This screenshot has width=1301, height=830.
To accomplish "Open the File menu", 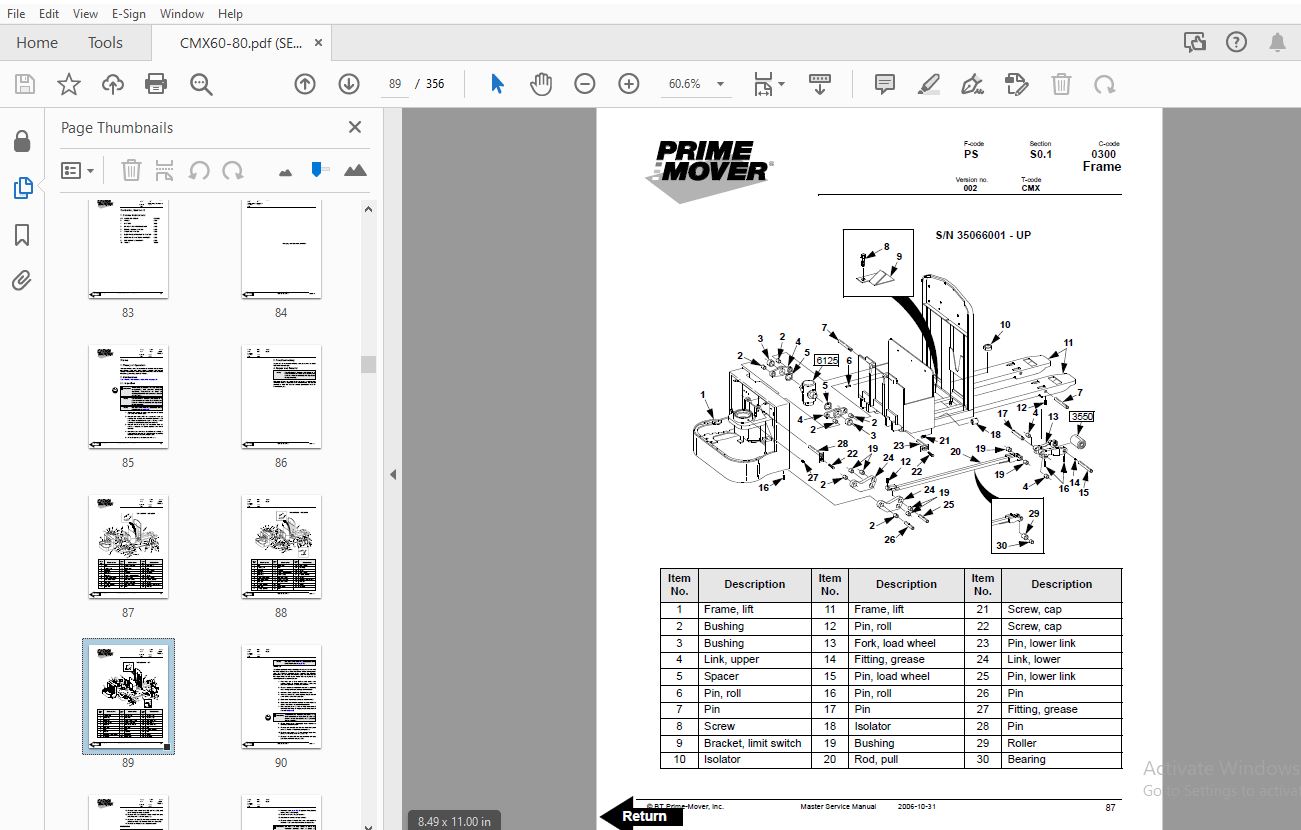I will coord(16,13).
